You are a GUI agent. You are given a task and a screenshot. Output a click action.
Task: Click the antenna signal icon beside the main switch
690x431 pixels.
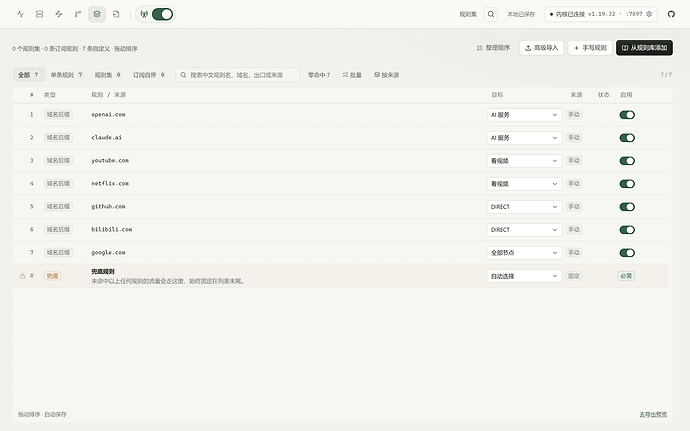pos(144,14)
